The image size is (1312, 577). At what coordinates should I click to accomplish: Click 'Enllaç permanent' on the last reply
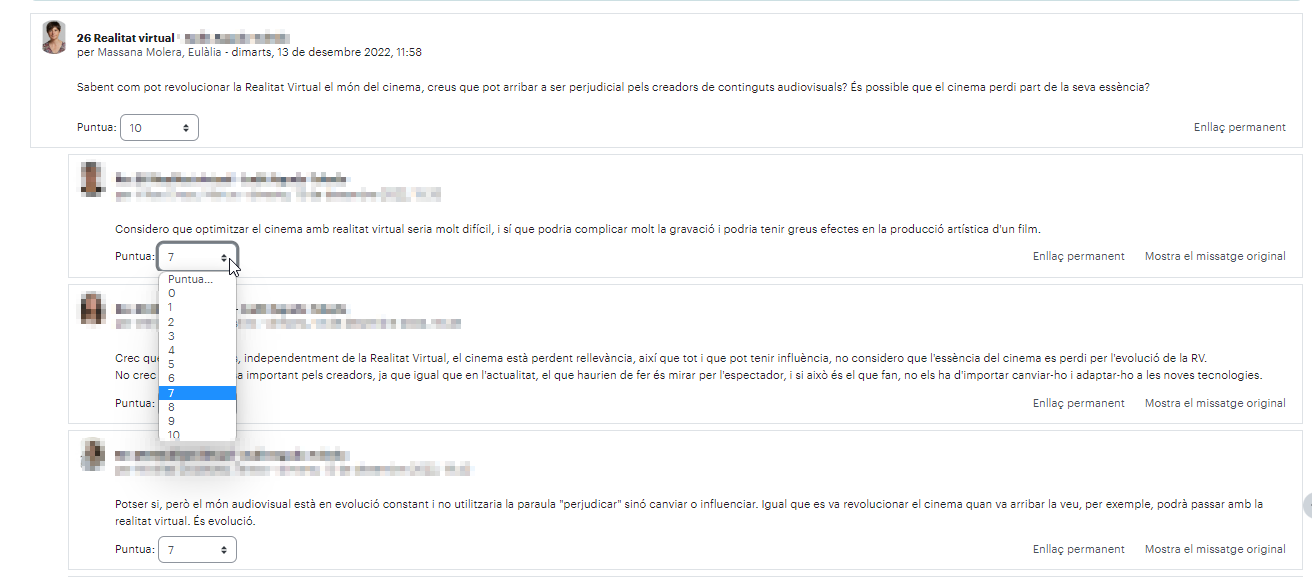click(1078, 549)
